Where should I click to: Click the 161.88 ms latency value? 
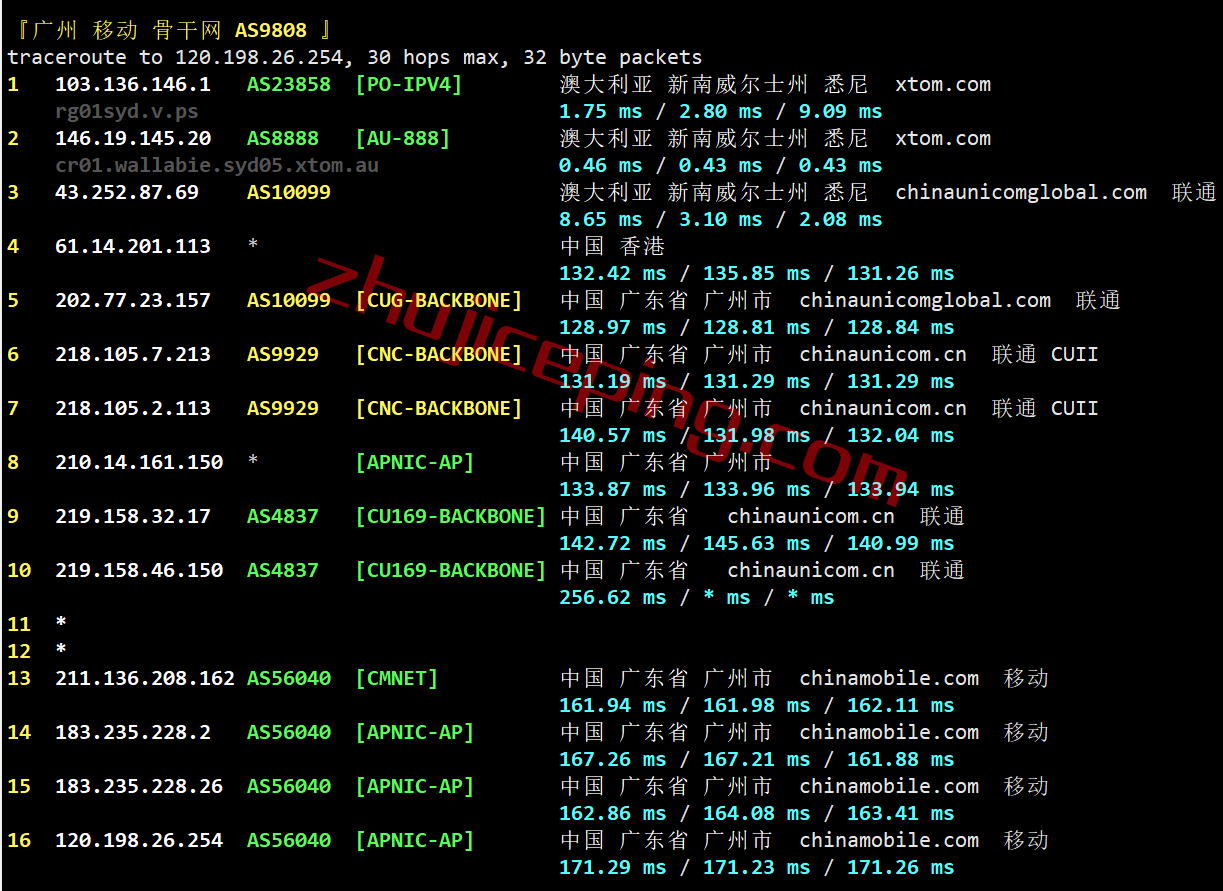point(901,760)
